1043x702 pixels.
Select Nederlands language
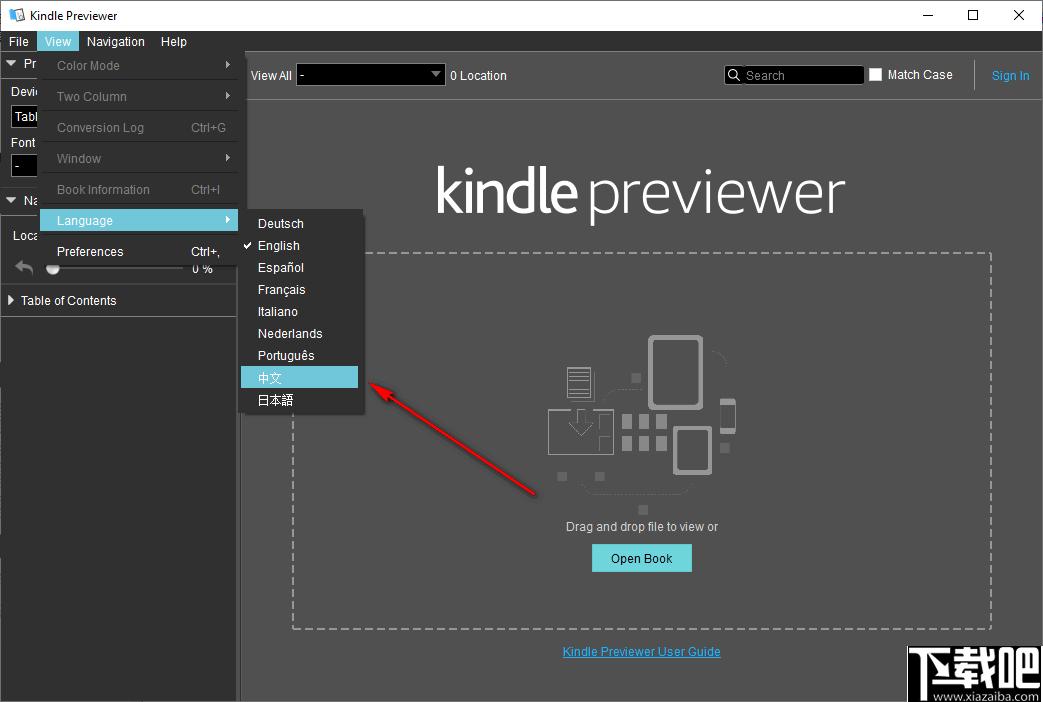[x=299, y=333]
